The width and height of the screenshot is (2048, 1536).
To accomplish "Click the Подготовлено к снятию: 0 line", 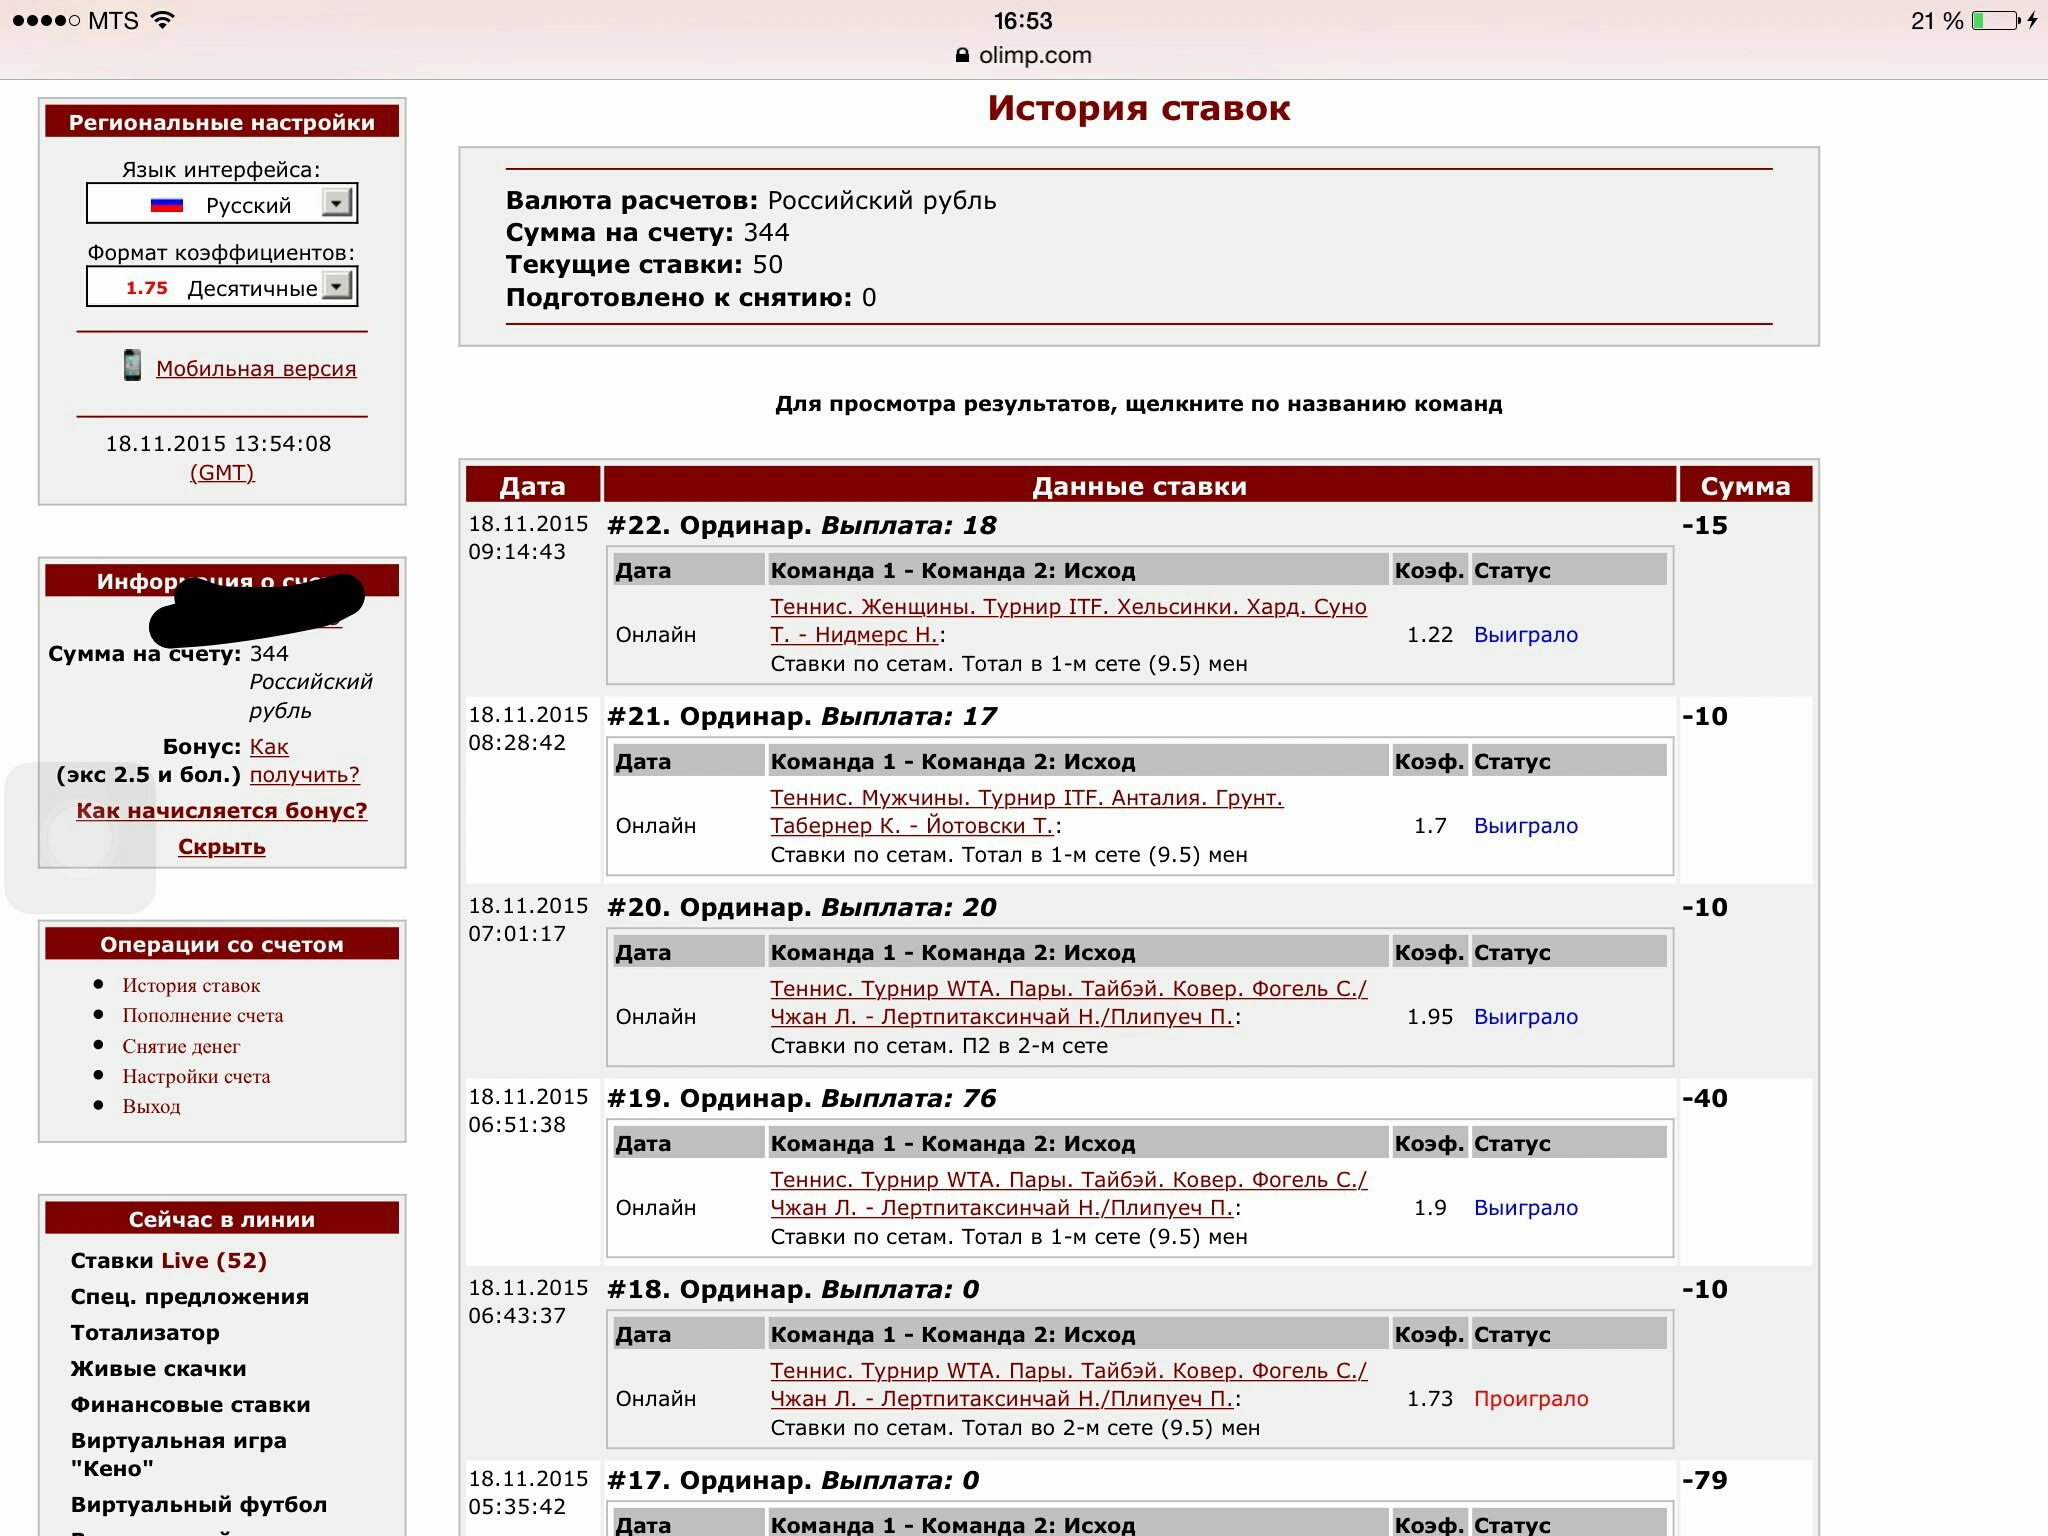I will tap(691, 297).
